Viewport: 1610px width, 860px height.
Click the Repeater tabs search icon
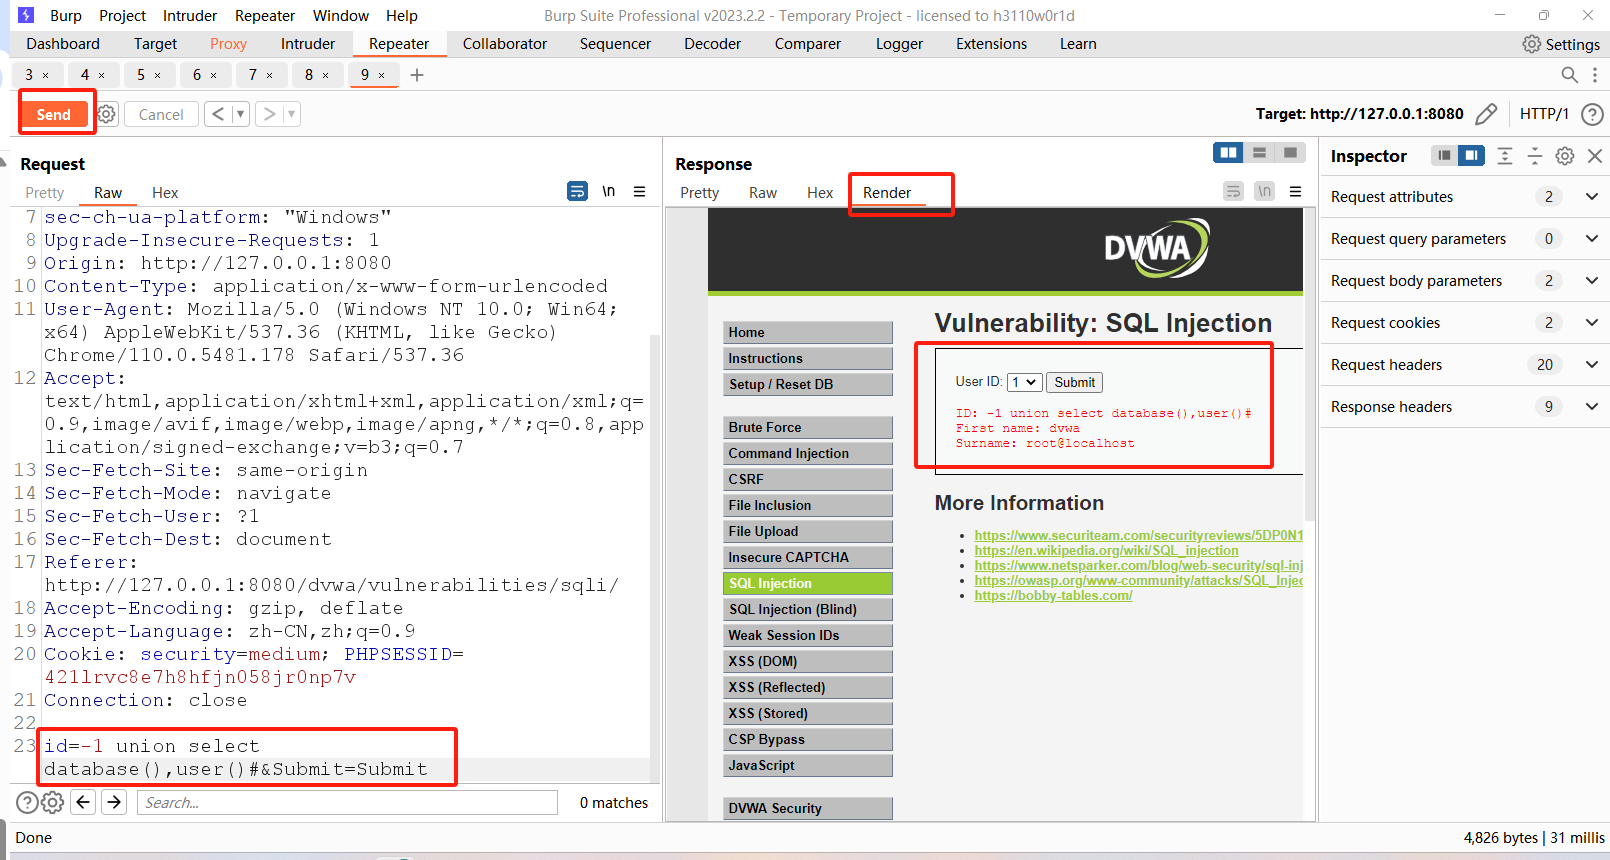tap(1570, 75)
